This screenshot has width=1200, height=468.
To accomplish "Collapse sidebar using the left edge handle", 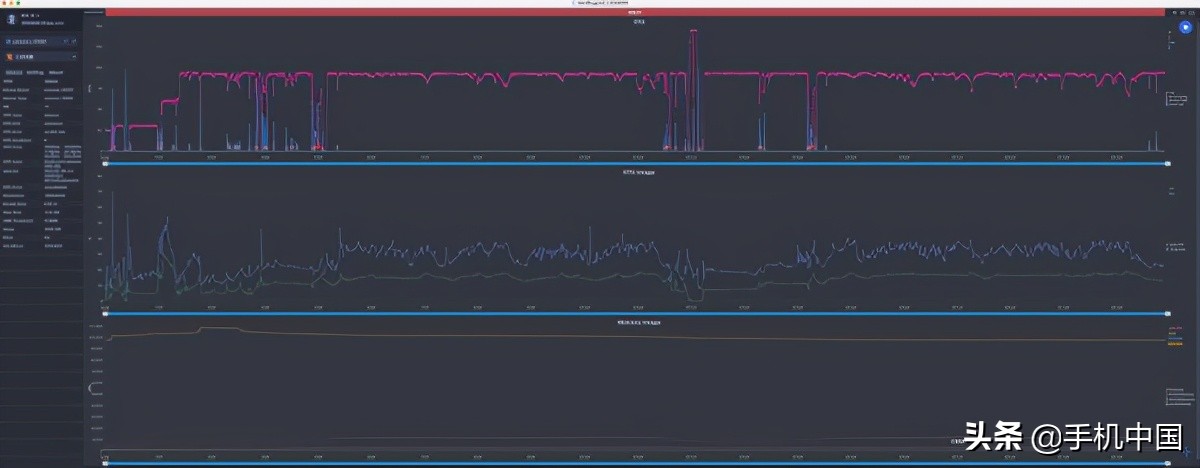I will pos(92,387).
